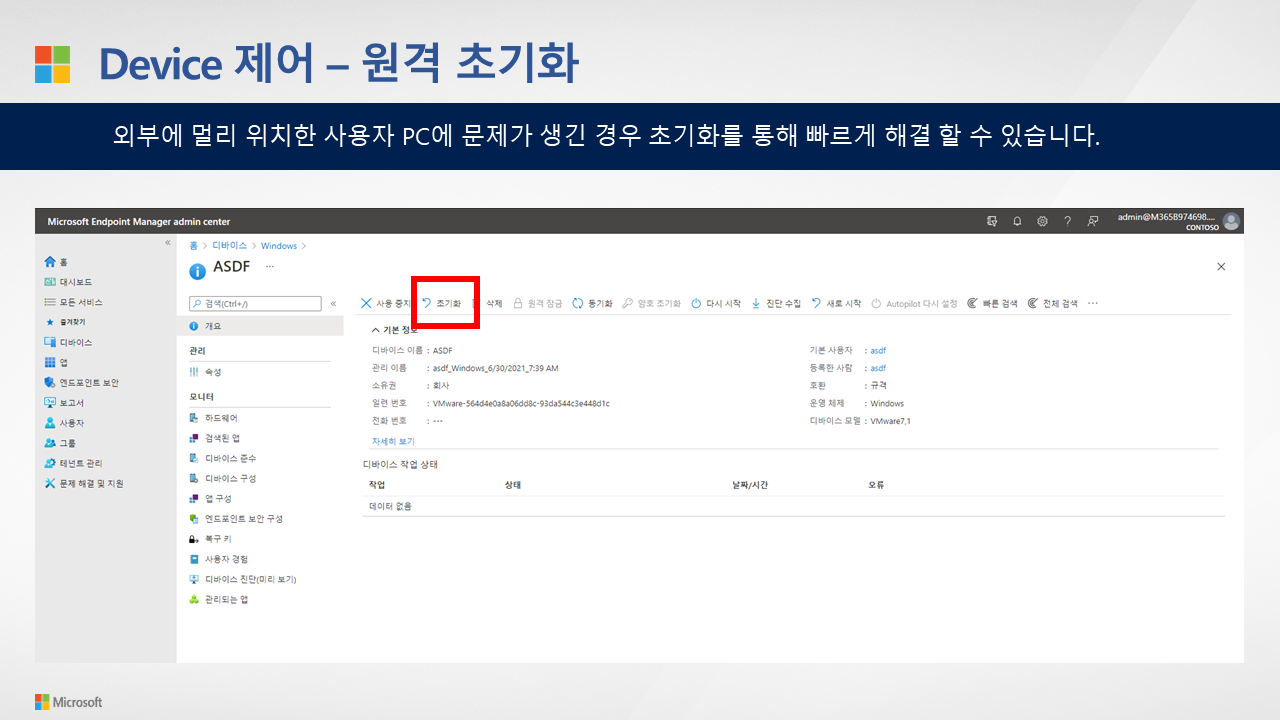The image size is (1280, 720).
Task: Click the 날짜/시간 column header
Action: pyautogui.click(x=750, y=485)
